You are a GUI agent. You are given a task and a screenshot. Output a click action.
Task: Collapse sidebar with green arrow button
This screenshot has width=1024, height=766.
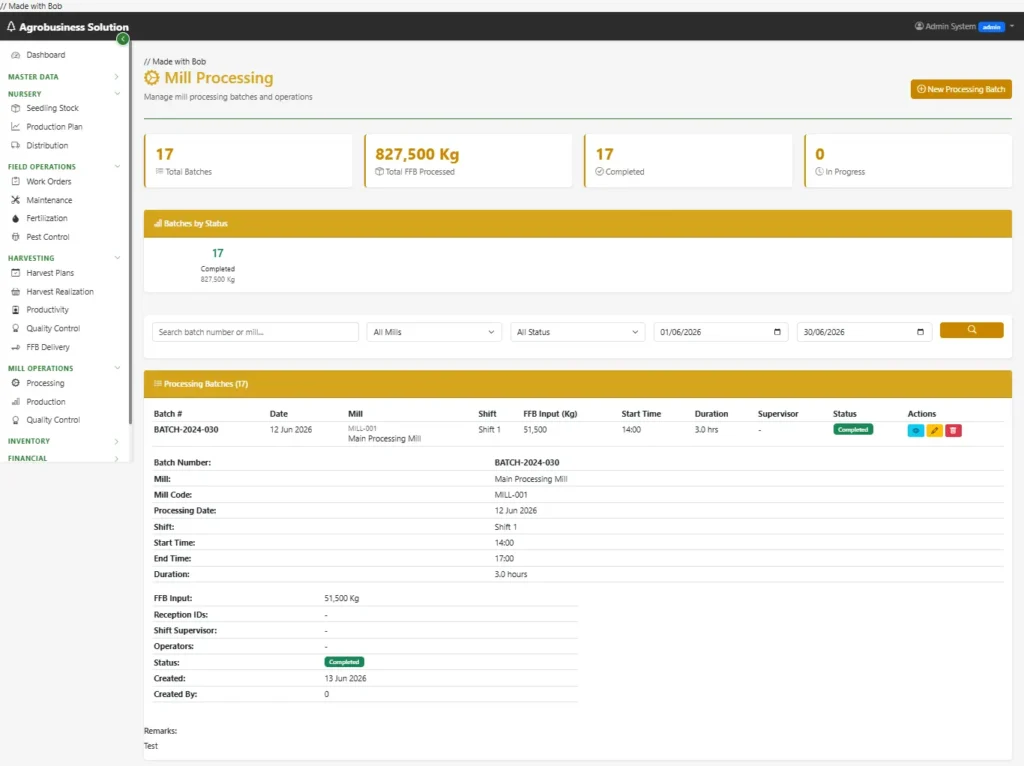[122, 39]
